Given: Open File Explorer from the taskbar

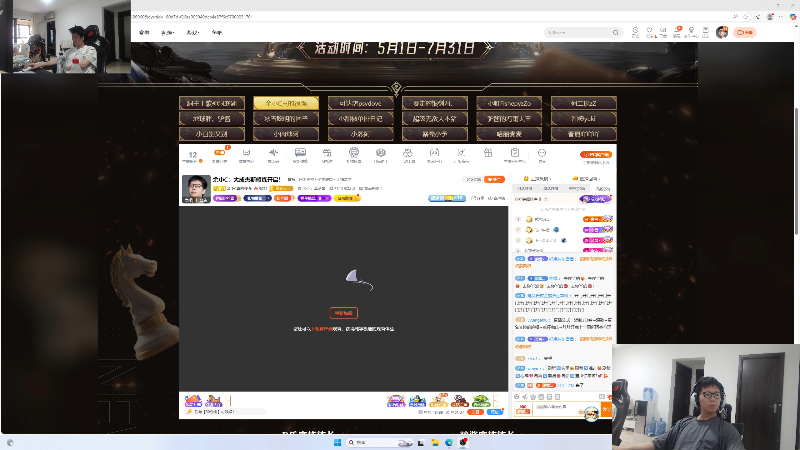Looking at the screenshot, I should point(435,442).
